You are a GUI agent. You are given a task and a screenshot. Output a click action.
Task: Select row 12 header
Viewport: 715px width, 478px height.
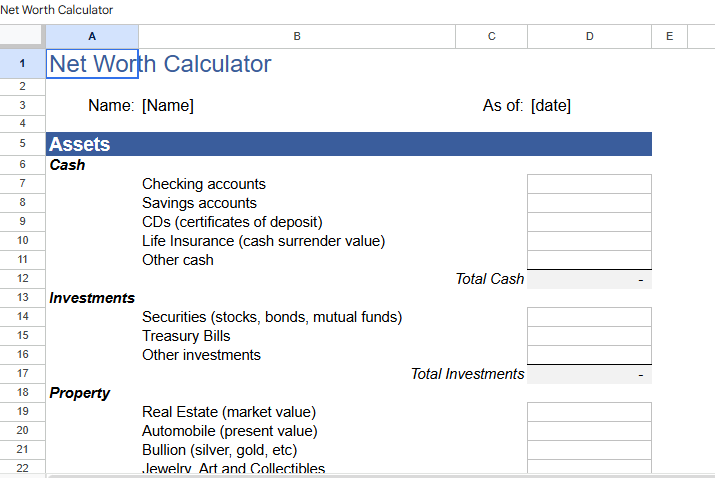pos(22,279)
